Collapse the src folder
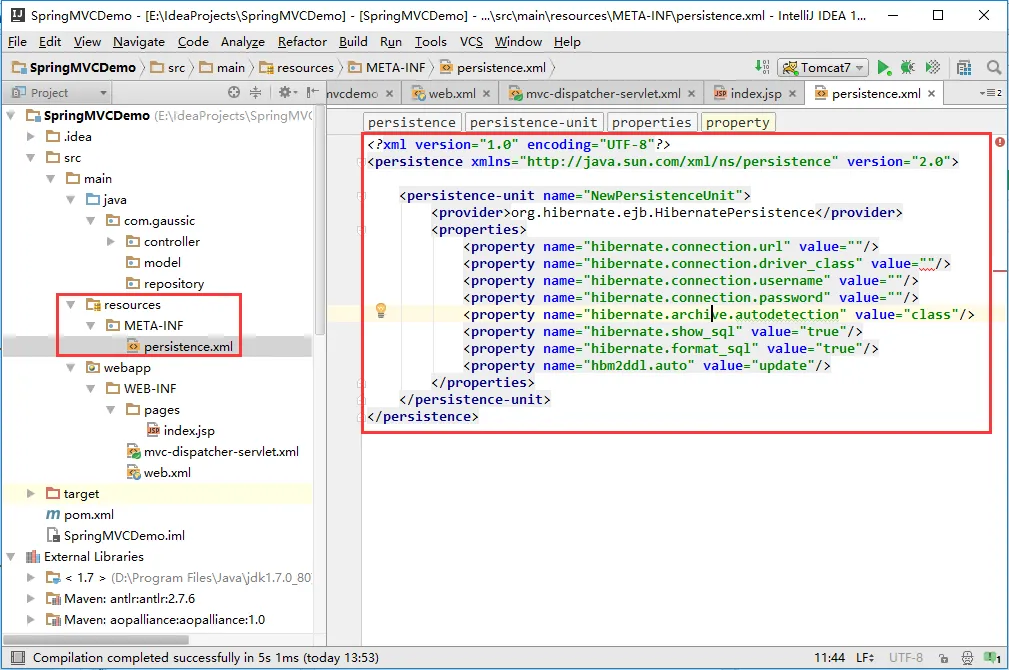The width and height of the screenshot is (1009, 670). tap(30, 158)
